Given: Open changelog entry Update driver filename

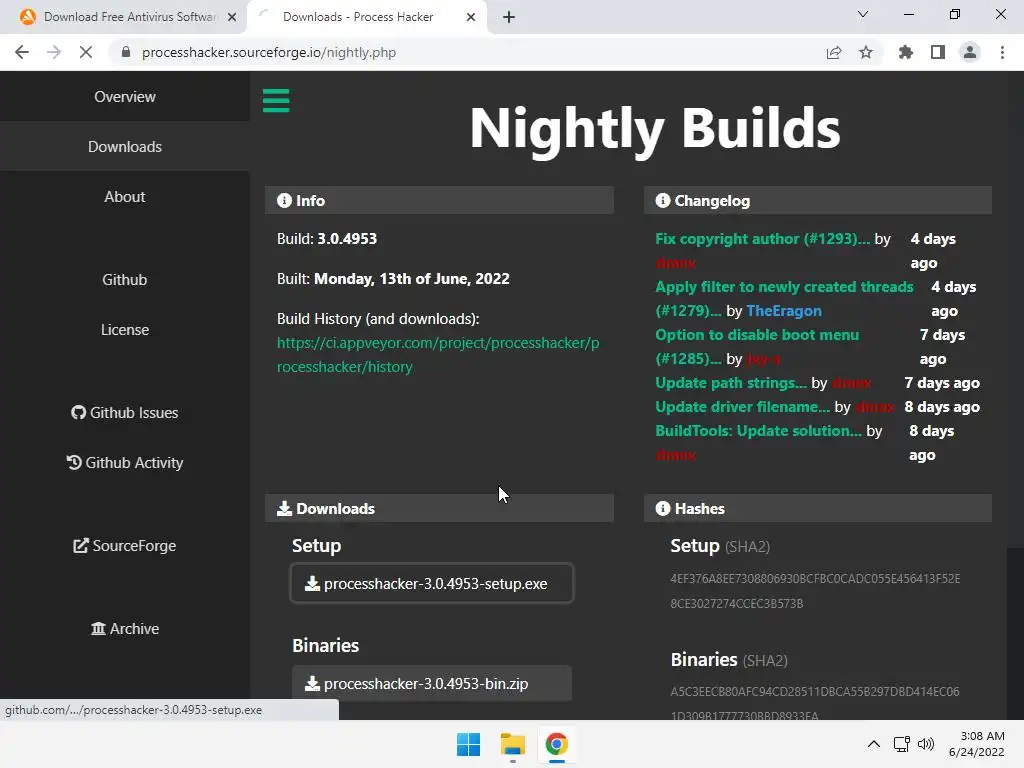Looking at the screenshot, I should [743, 407].
